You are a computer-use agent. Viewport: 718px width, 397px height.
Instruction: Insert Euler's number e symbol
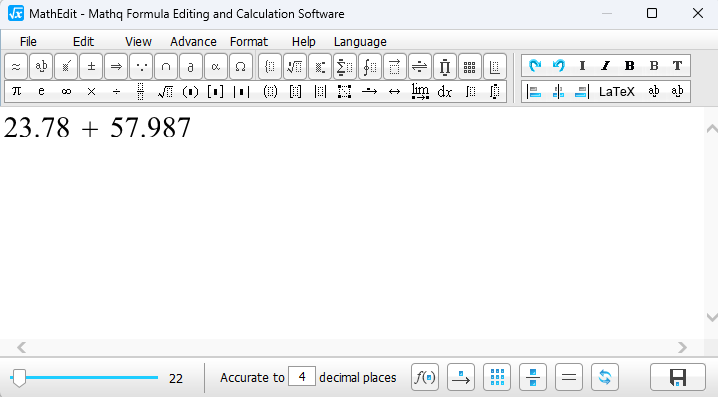(x=41, y=92)
